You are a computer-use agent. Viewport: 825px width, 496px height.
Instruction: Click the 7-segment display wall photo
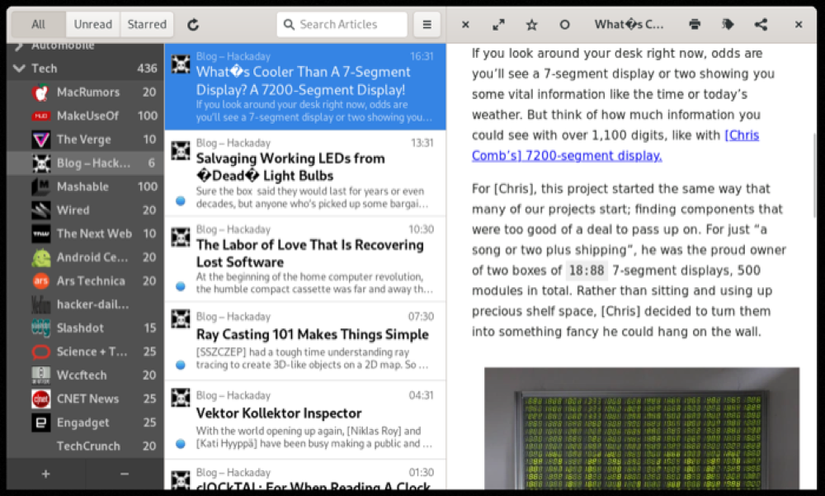point(642,428)
